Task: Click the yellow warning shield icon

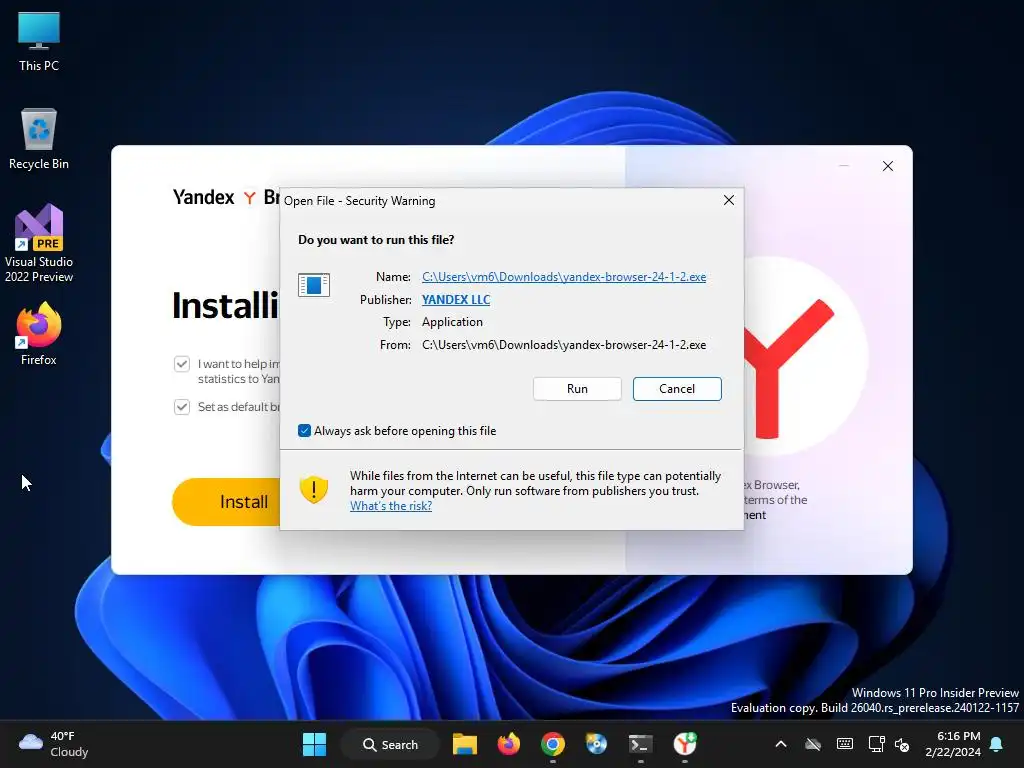Action: 313,489
